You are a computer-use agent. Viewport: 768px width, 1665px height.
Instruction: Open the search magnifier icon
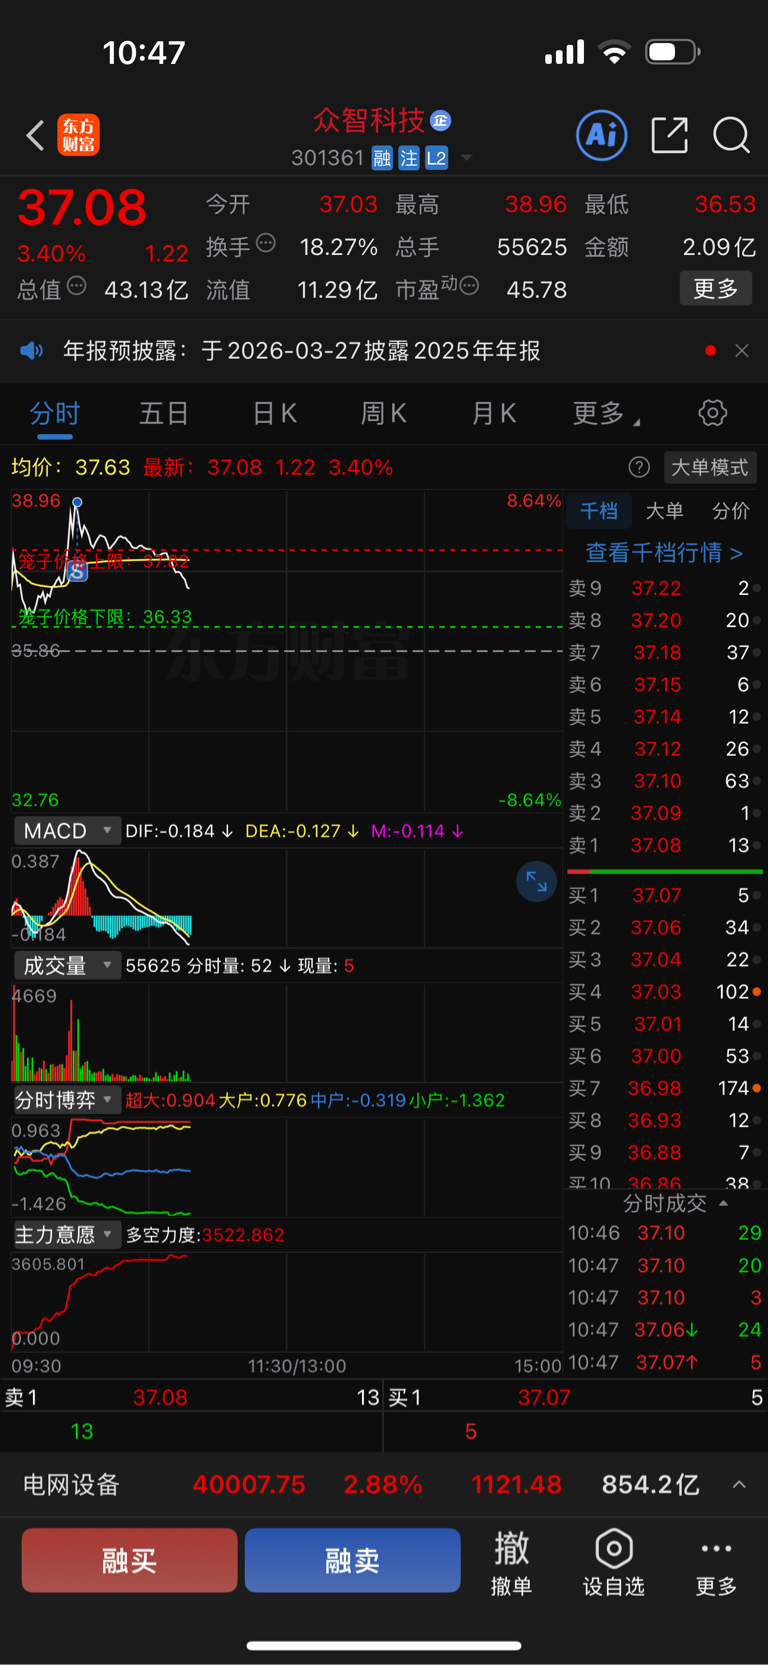tap(731, 135)
